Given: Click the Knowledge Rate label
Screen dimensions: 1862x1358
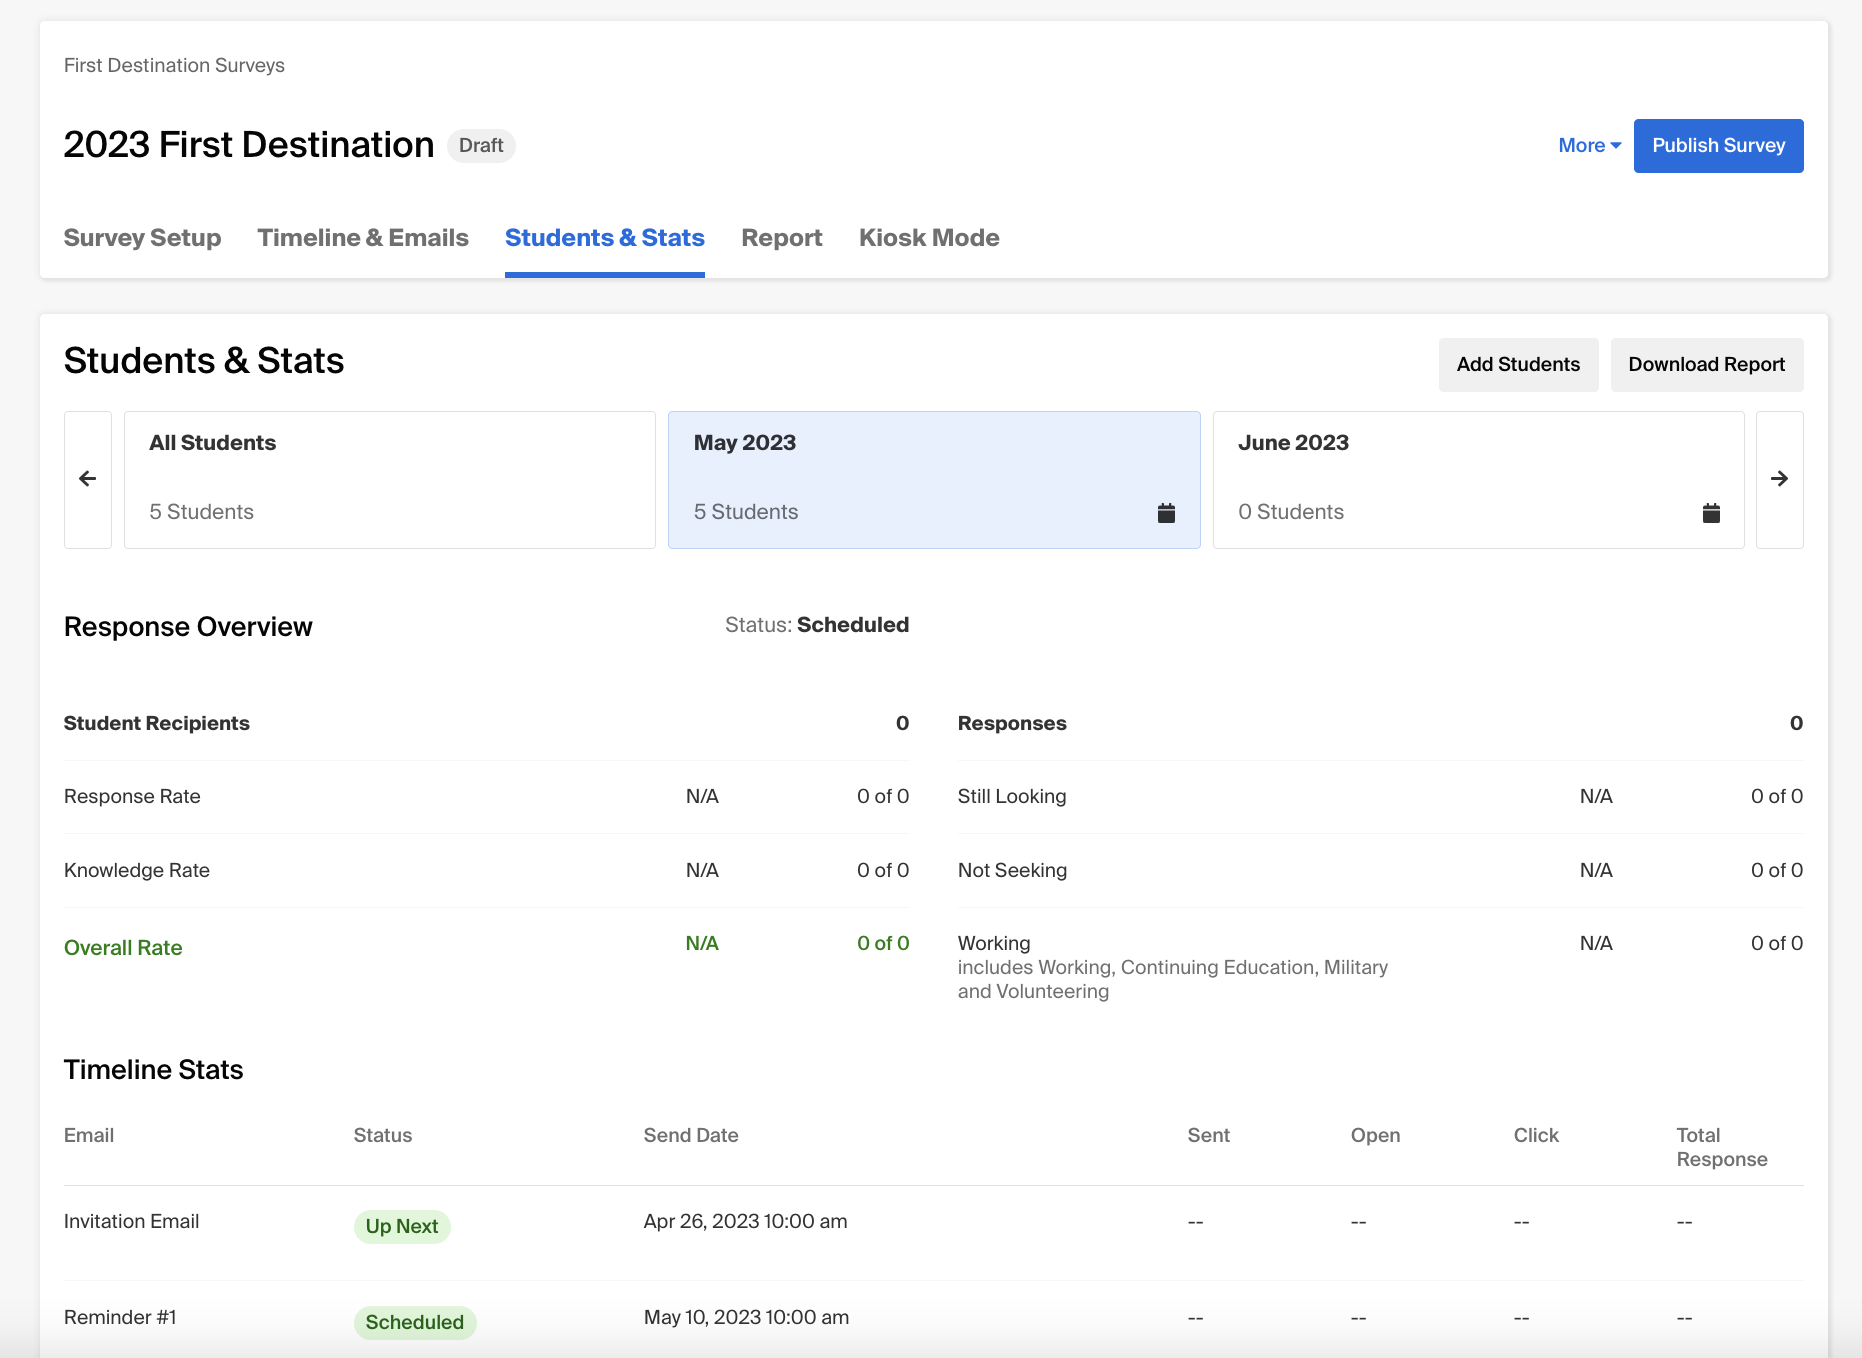Looking at the screenshot, I should click(x=137, y=871).
